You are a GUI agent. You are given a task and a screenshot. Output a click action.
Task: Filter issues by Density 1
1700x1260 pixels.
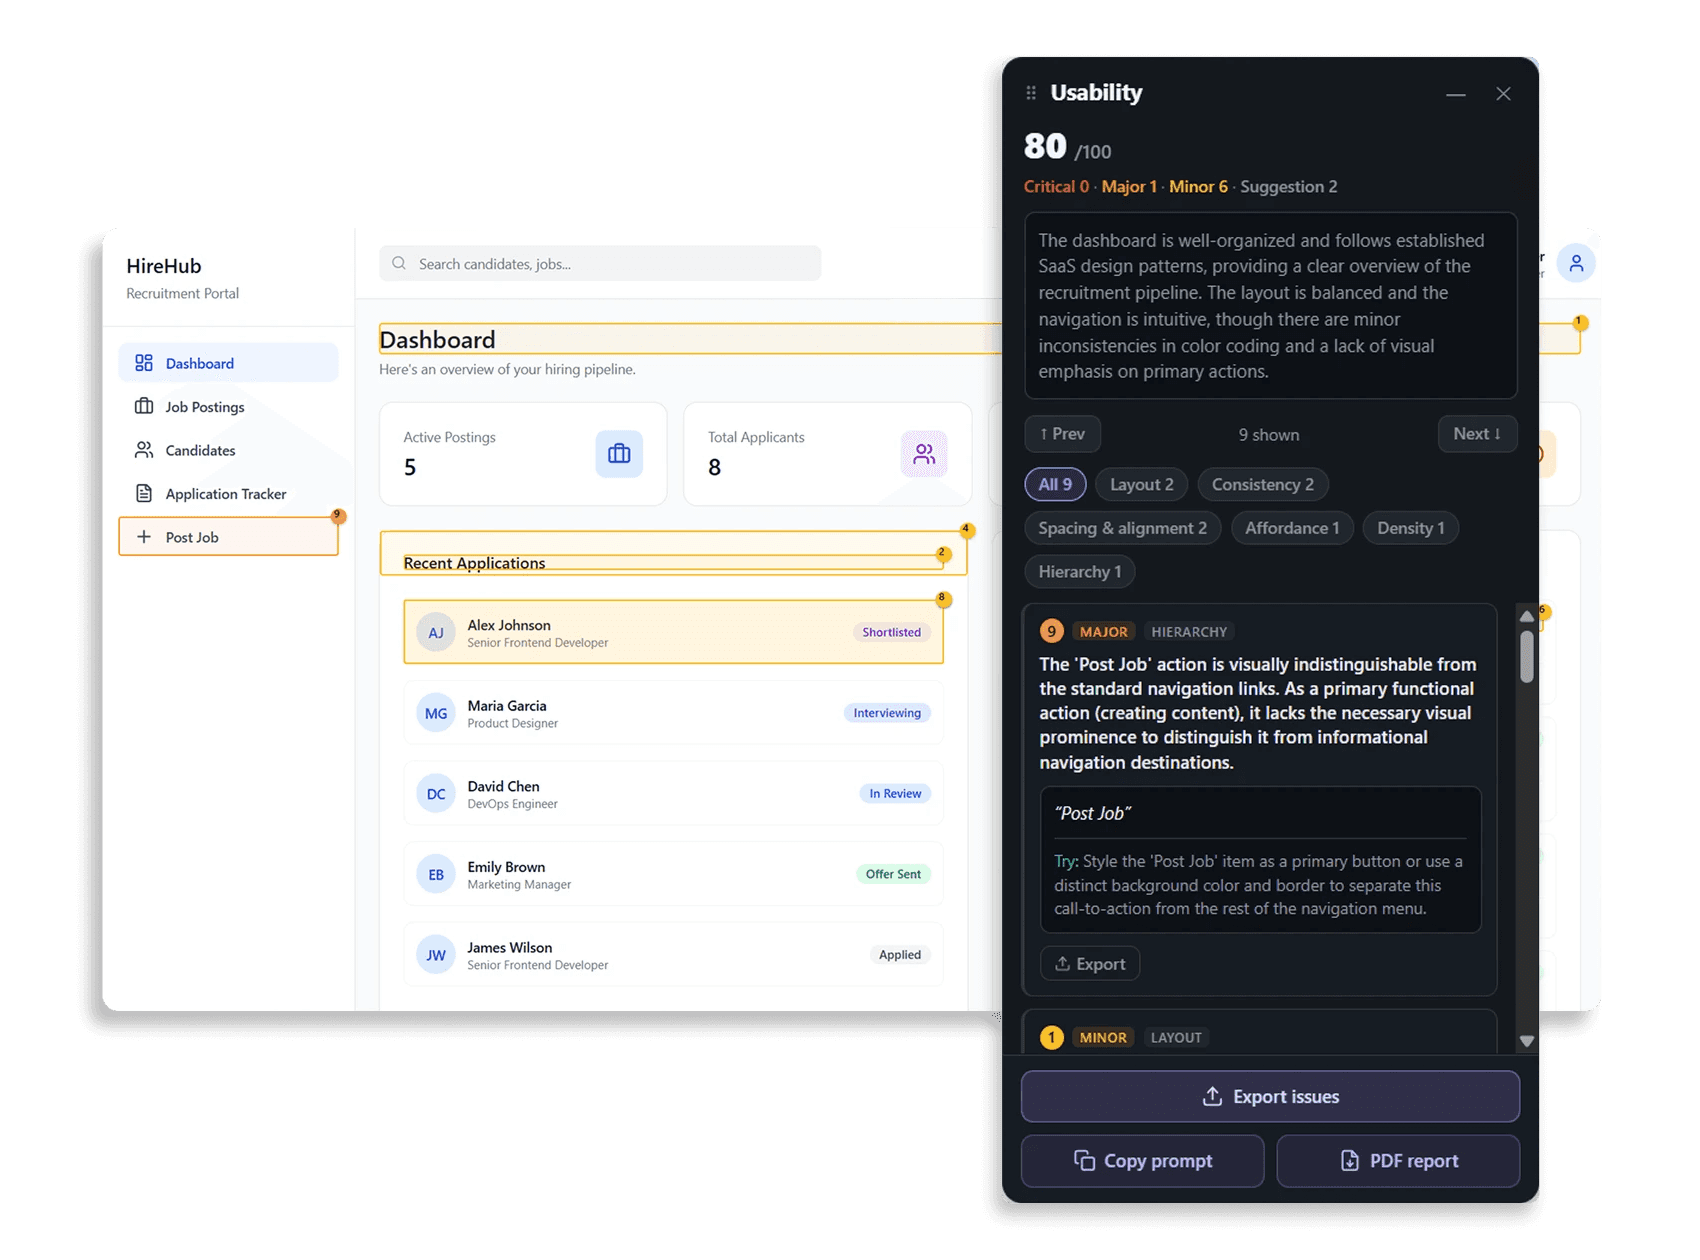(x=1411, y=528)
